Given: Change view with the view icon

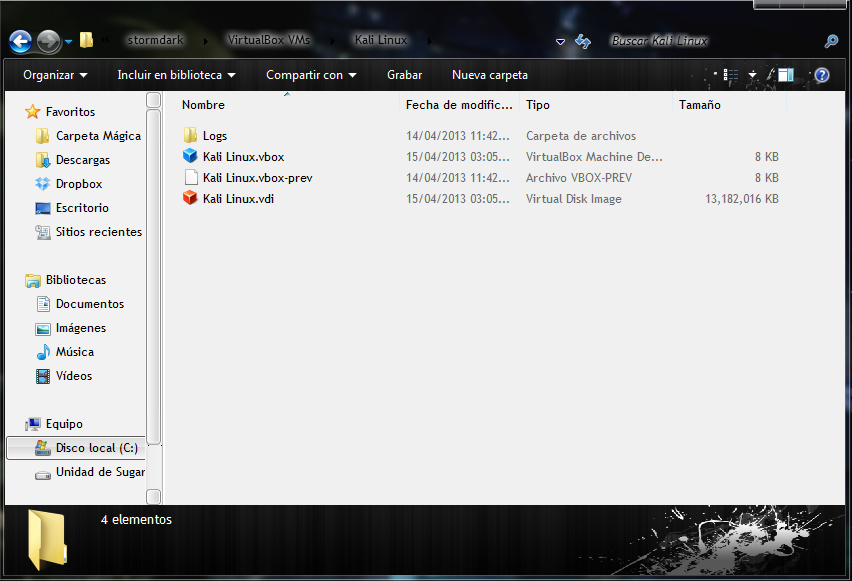Looking at the screenshot, I should coord(731,75).
